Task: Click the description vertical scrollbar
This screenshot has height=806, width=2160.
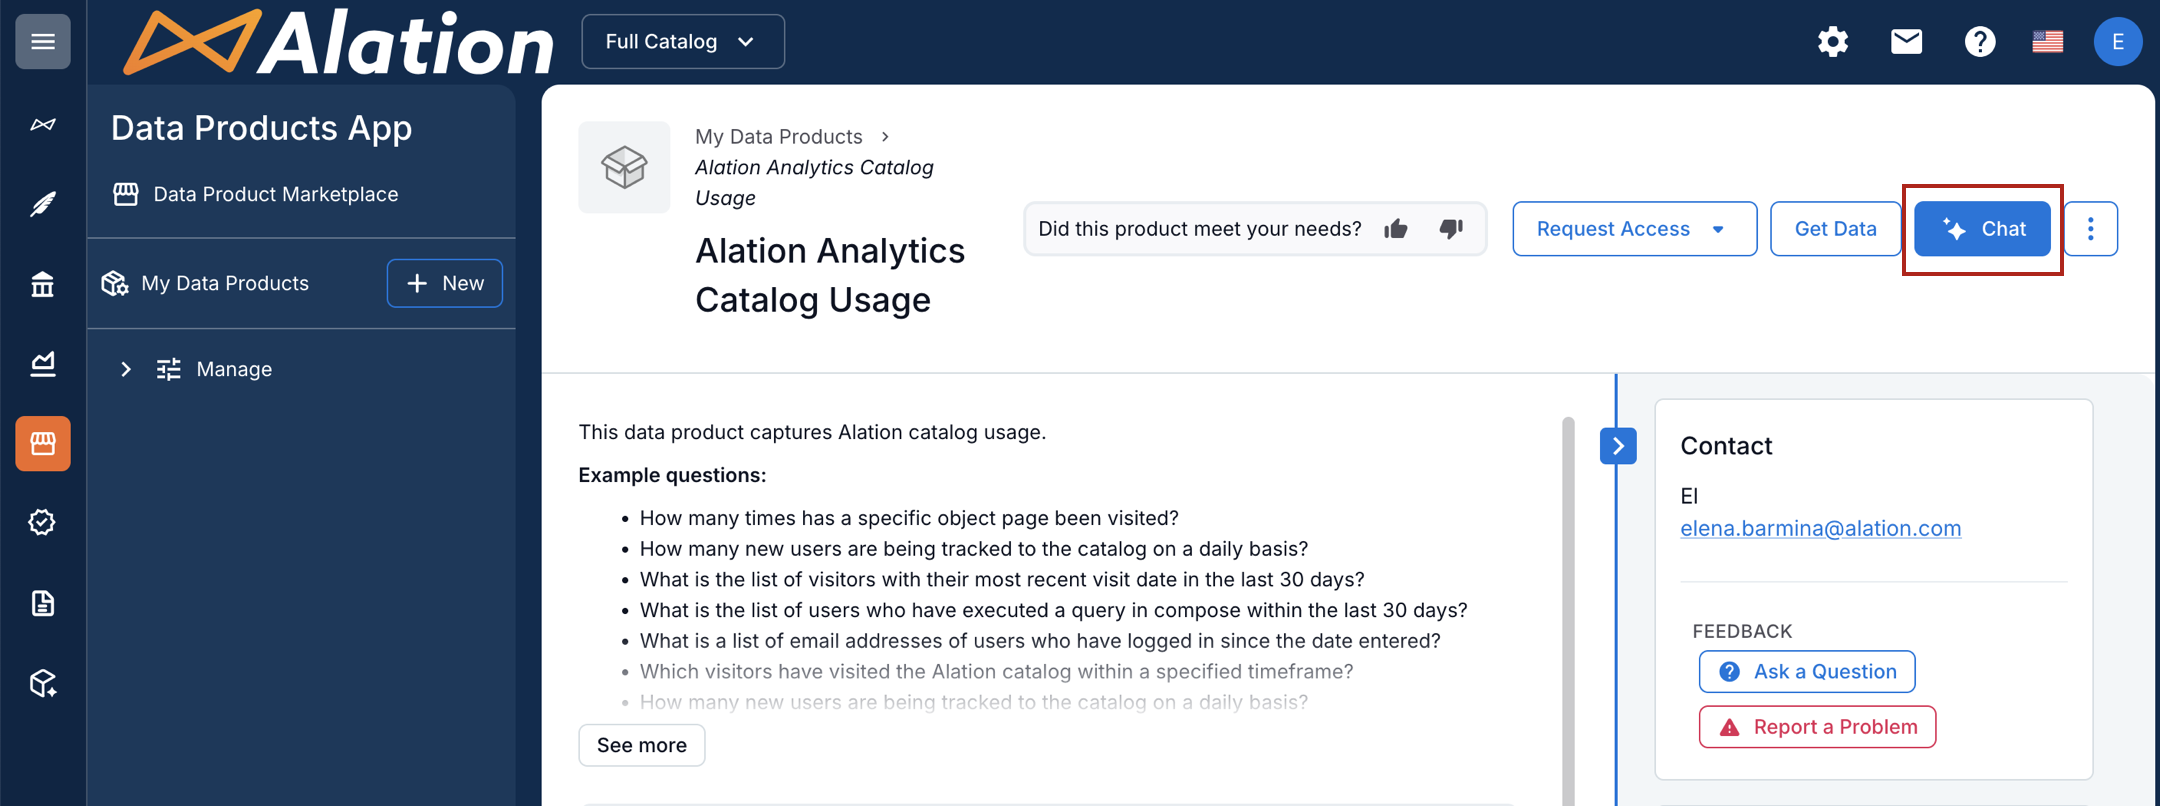Action: 1568,600
